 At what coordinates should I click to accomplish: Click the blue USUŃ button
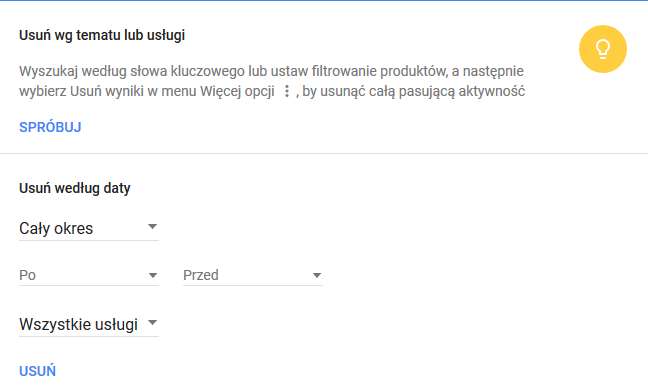click(37, 371)
